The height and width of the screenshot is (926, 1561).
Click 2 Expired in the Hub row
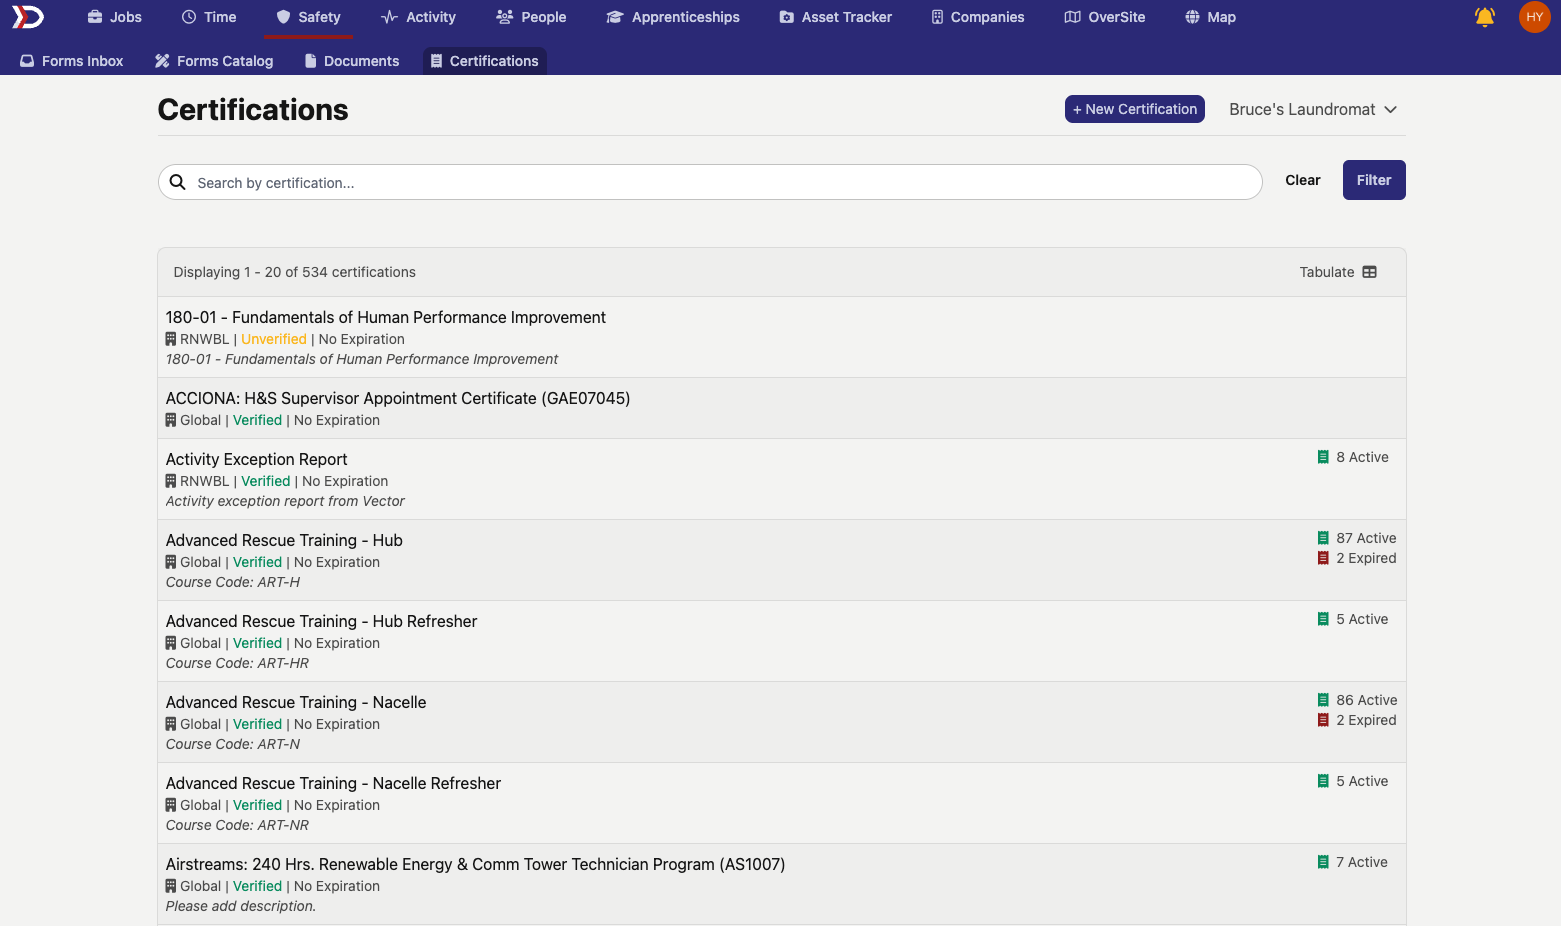(x=1366, y=558)
